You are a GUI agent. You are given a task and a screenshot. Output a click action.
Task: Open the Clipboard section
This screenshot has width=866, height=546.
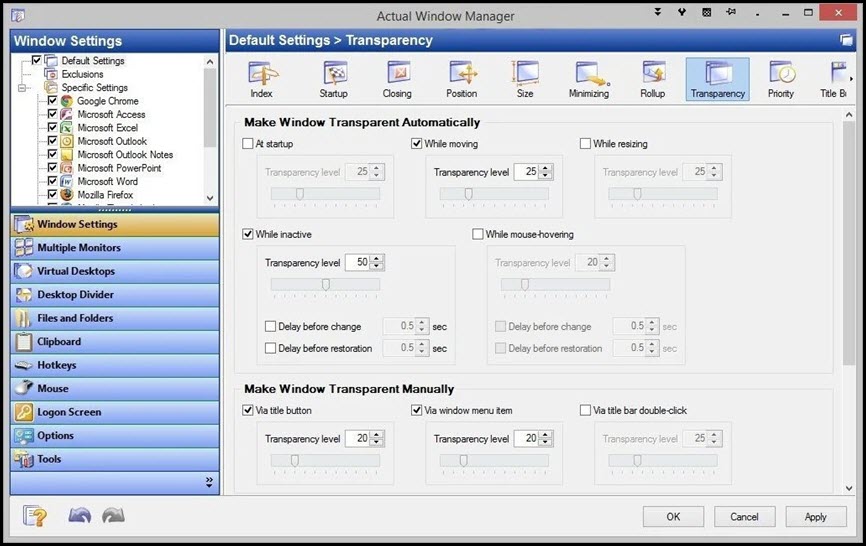(114, 342)
